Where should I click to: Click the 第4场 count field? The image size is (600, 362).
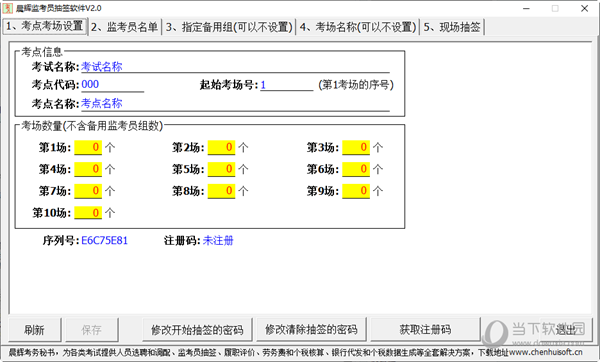point(88,169)
